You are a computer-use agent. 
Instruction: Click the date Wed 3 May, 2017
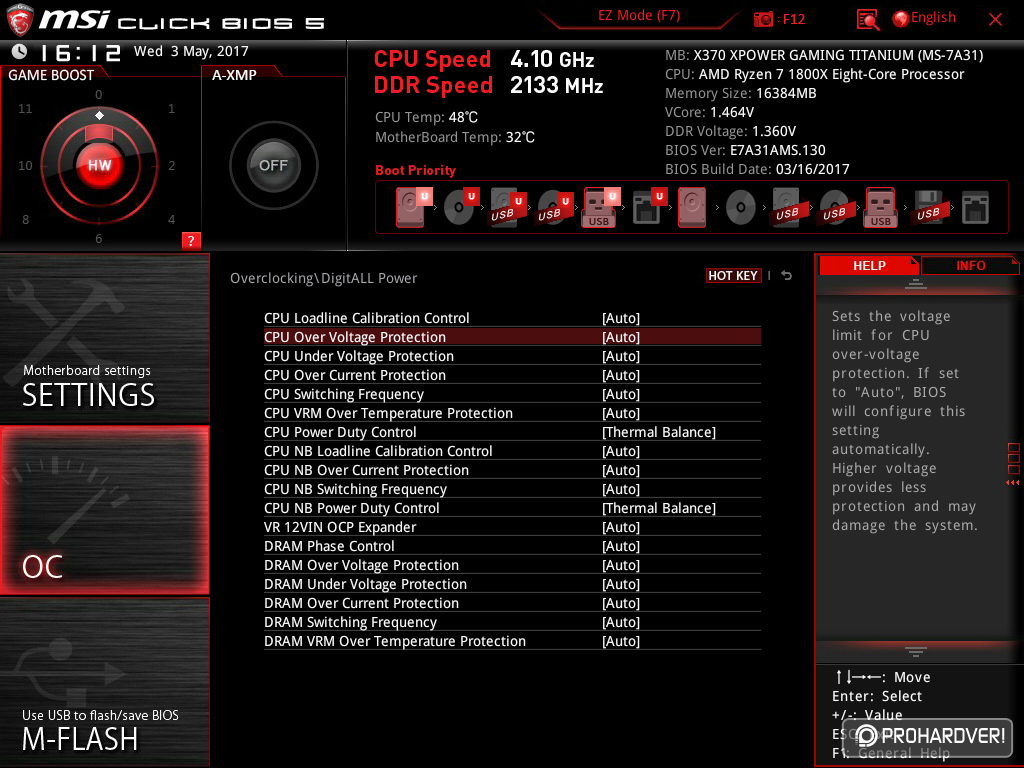click(x=191, y=51)
